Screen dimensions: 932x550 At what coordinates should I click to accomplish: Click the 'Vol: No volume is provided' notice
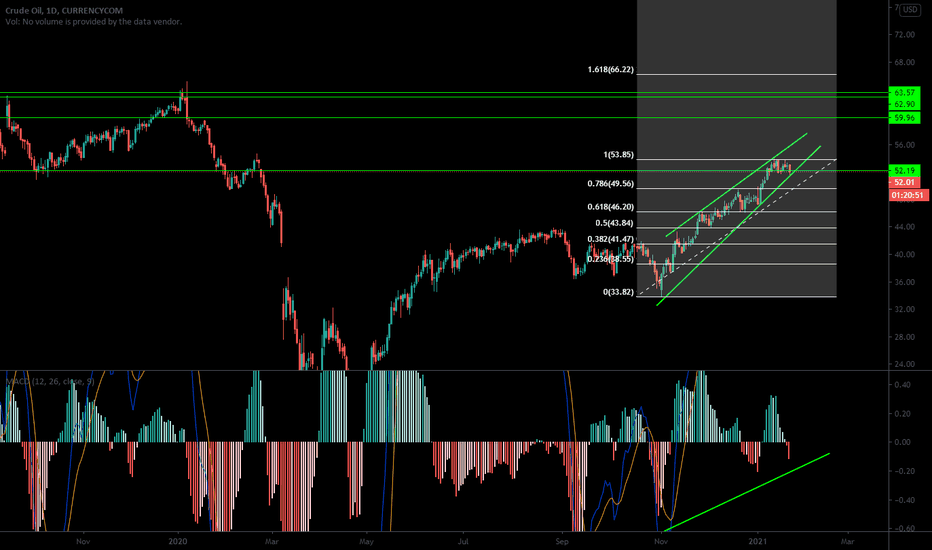tap(93, 21)
